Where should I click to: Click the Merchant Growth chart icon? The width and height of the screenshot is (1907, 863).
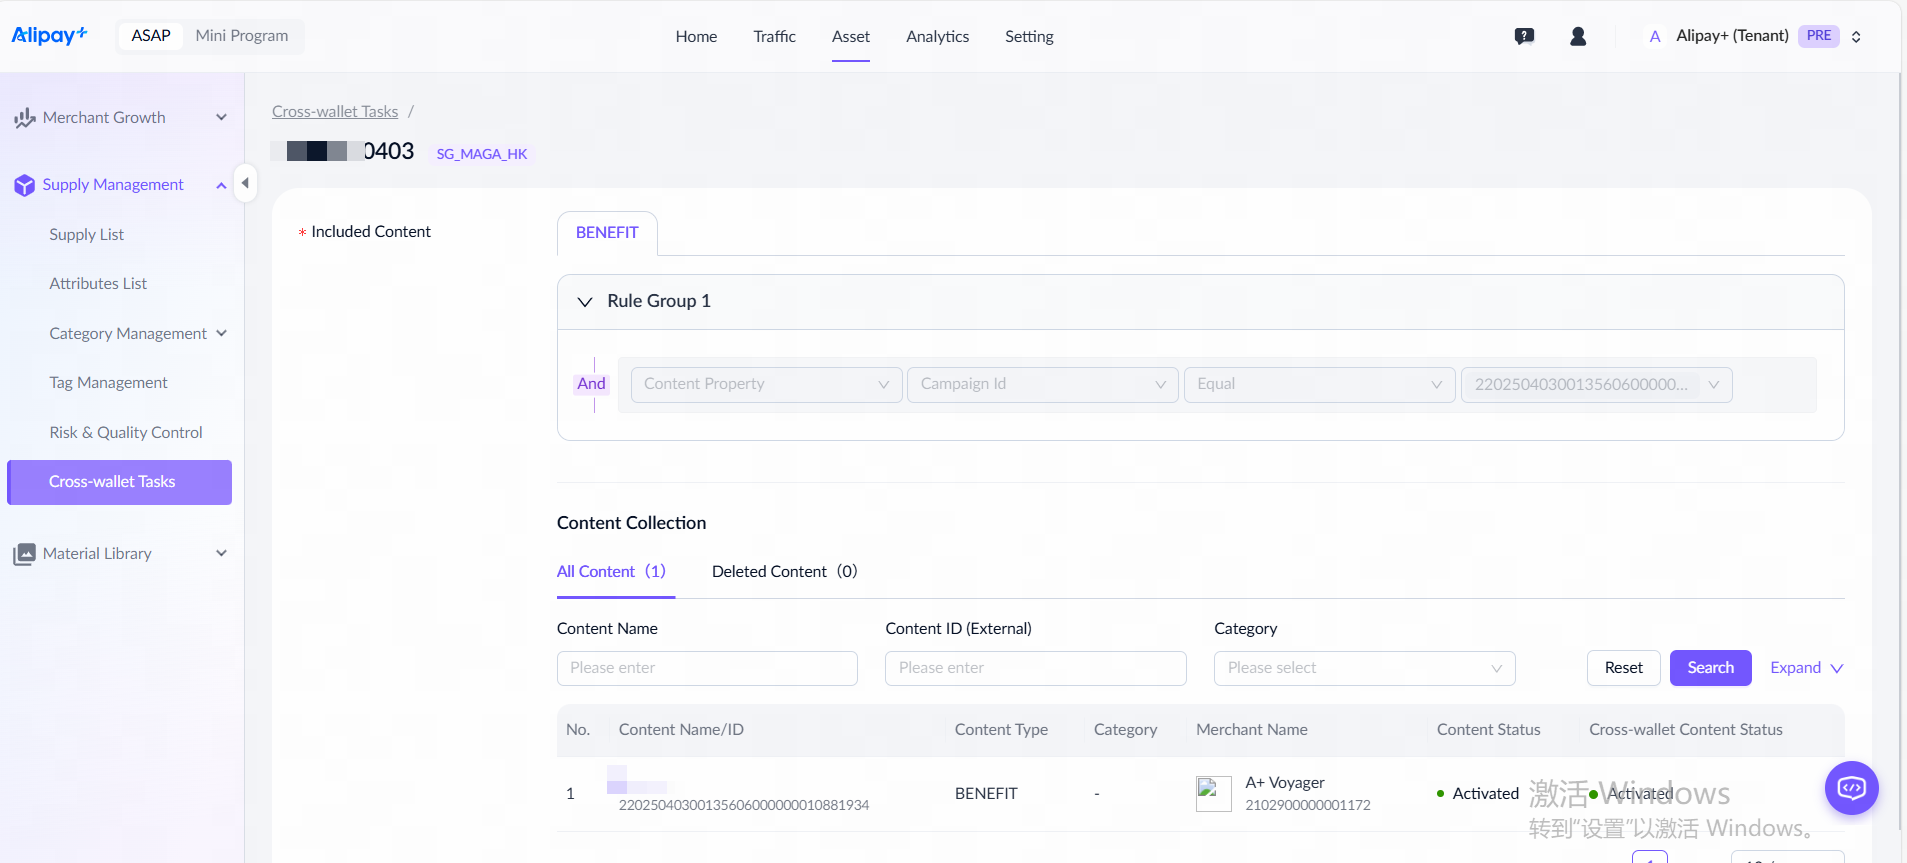coord(24,118)
